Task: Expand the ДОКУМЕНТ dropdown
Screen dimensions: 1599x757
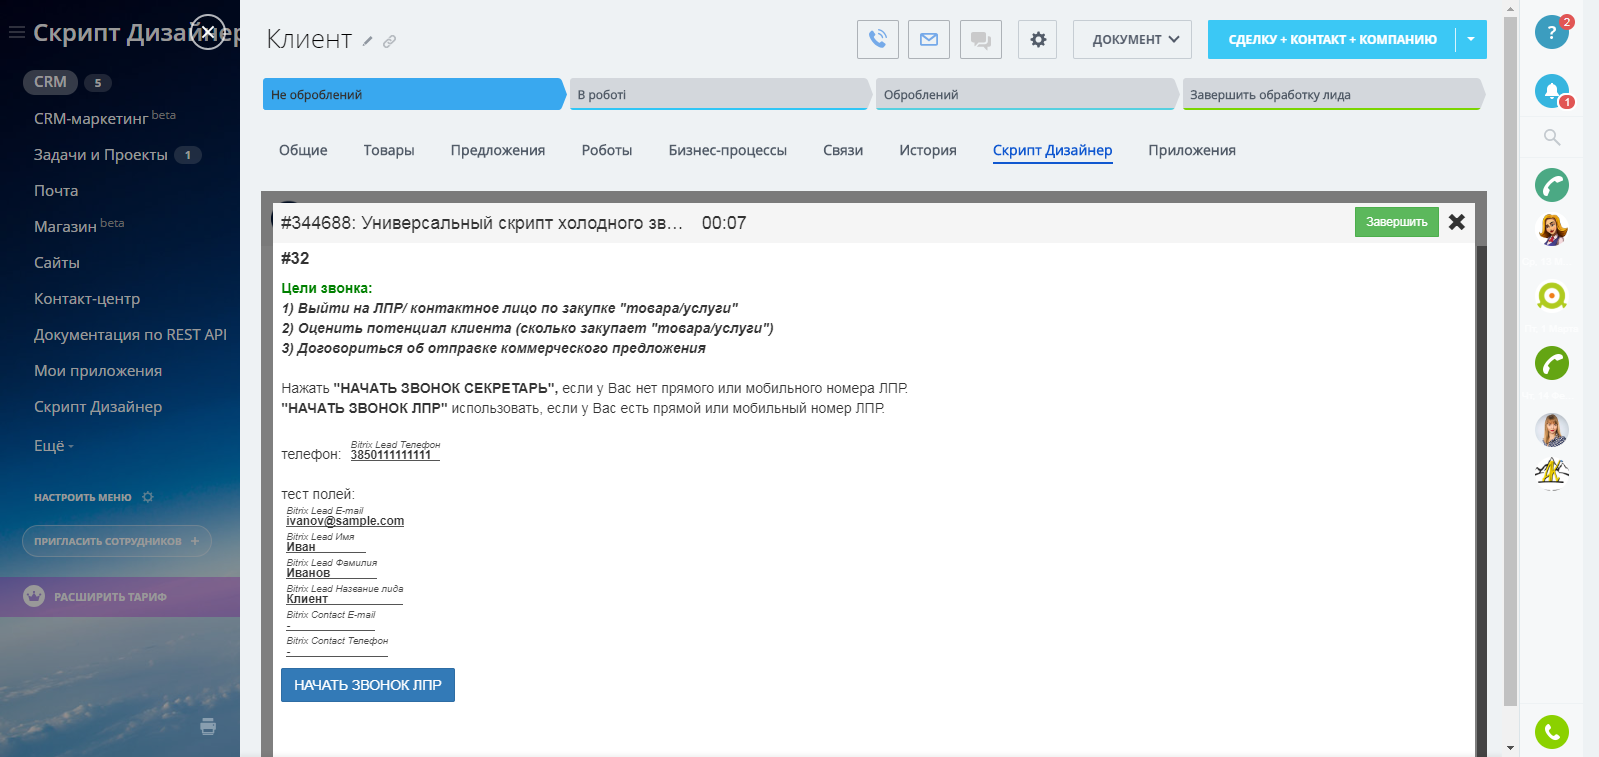Action: coord(1135,40)
